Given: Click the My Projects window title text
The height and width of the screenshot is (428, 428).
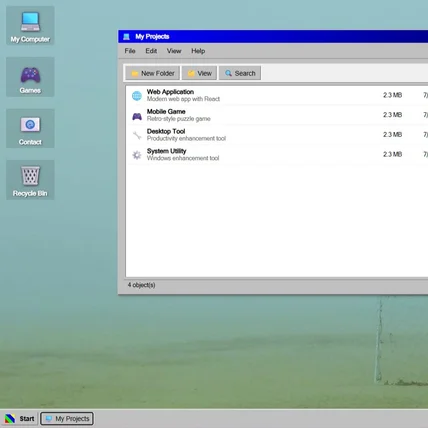Looking at the screenshot, I should pyautogui.click(x=152, y=37).
